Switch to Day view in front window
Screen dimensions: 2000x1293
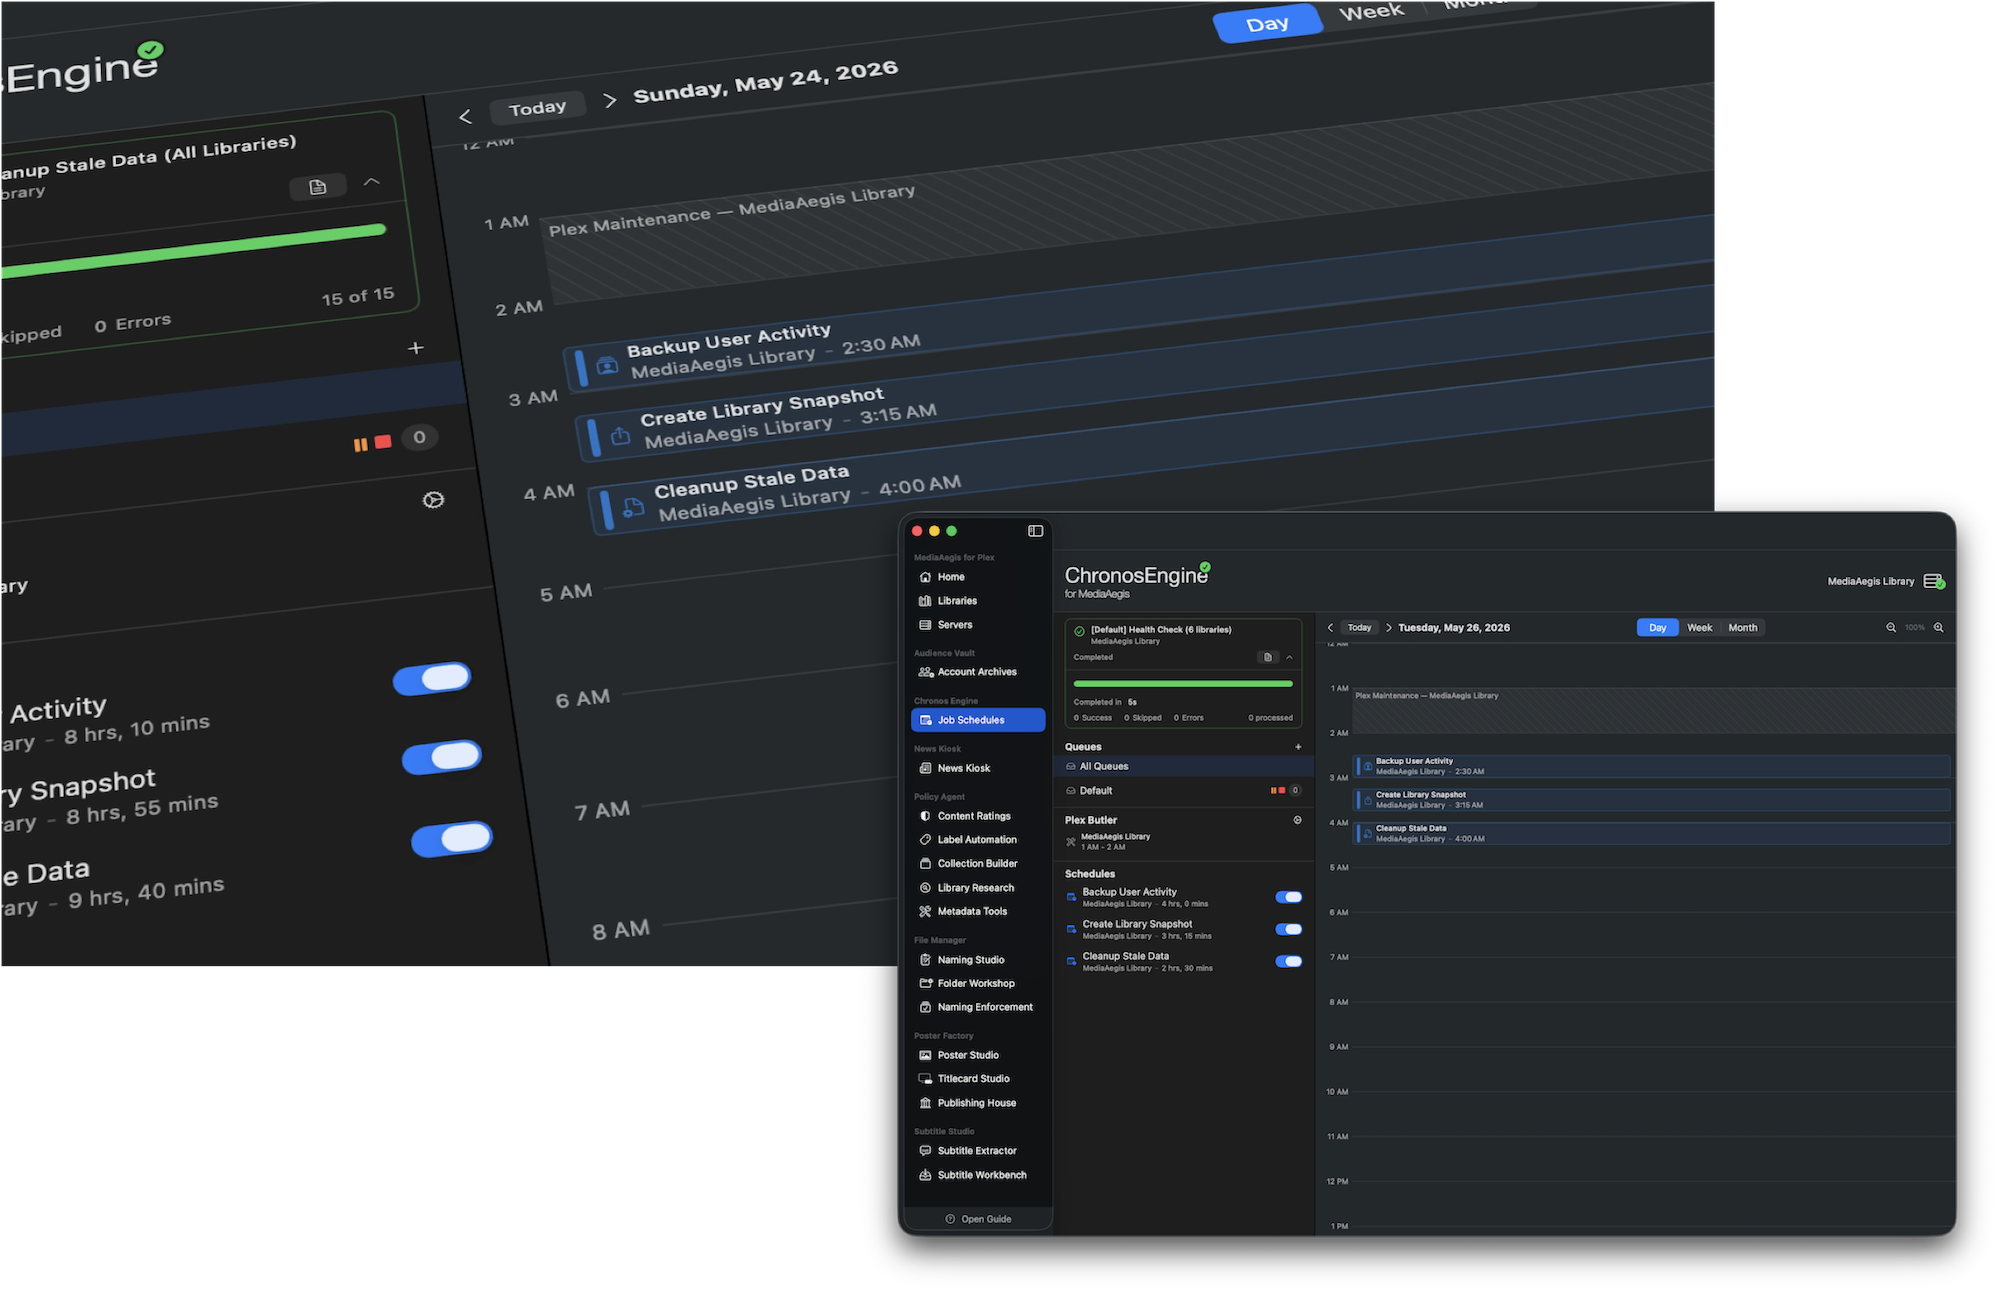point(1657,628)
